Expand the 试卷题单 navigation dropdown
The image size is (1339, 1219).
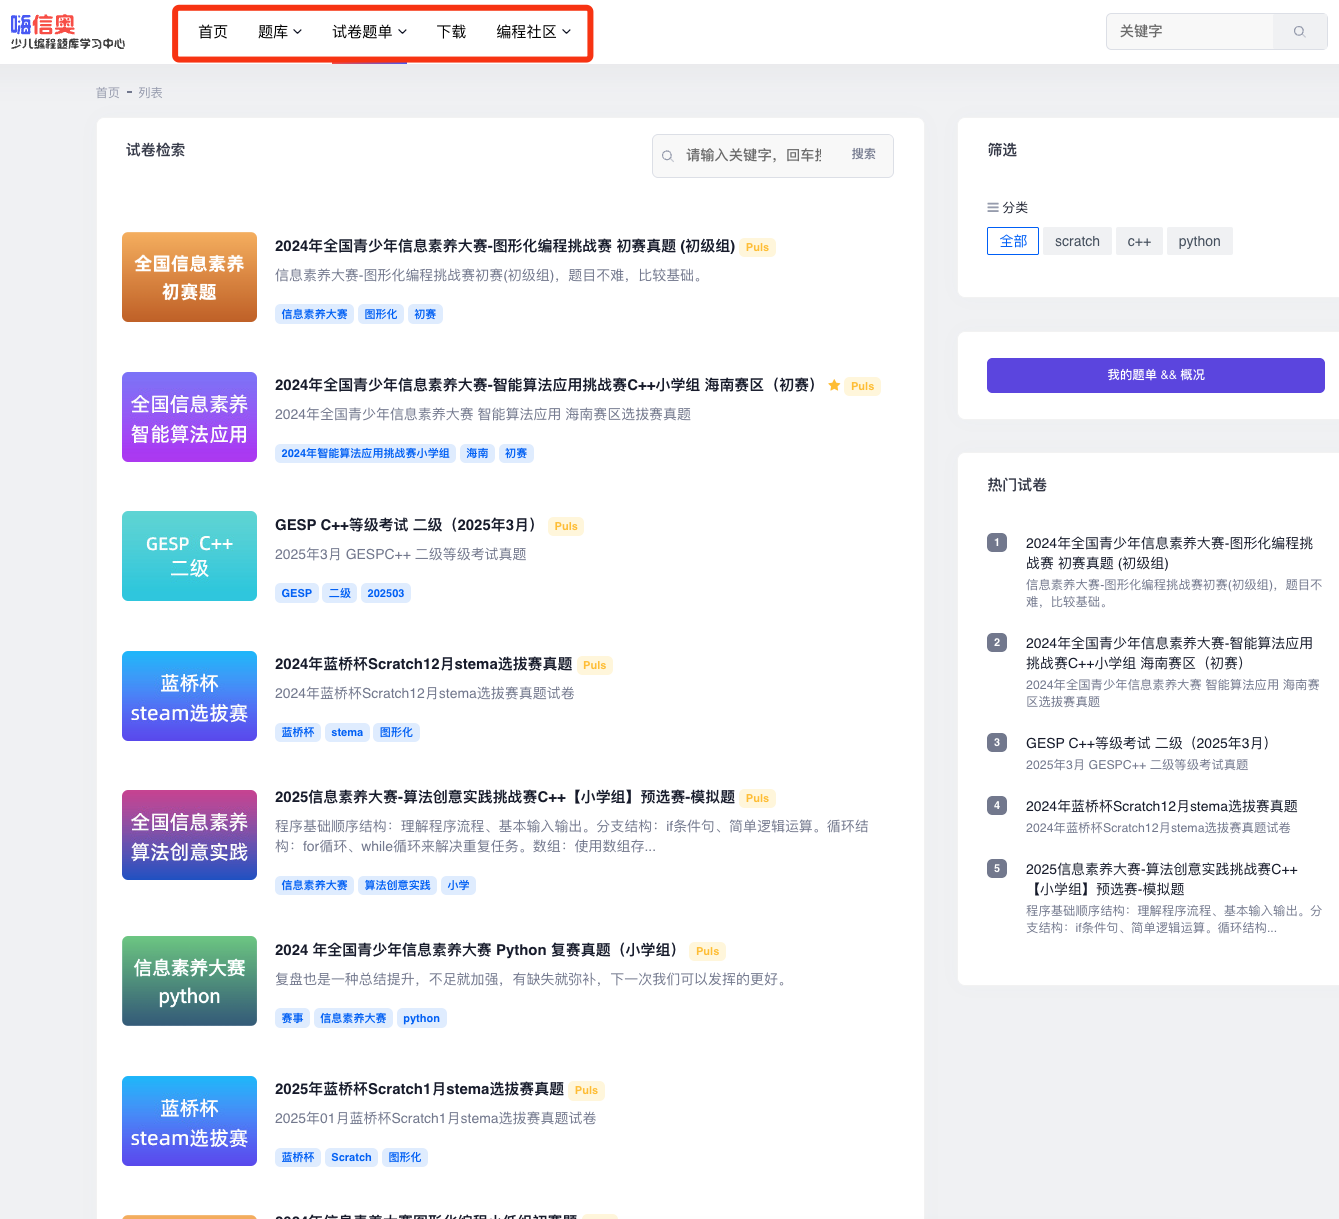tap(370, 32)
